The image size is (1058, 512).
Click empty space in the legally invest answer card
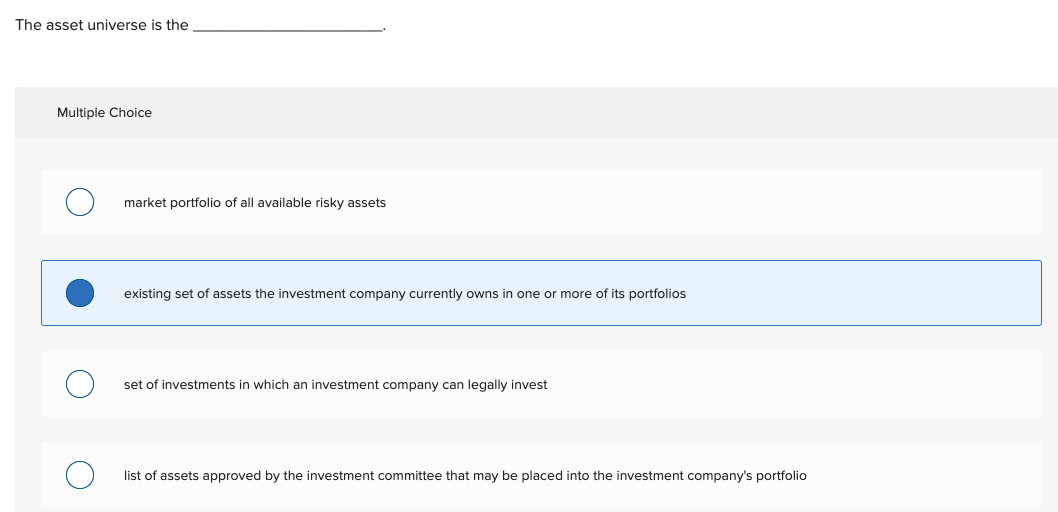click(780, 385)
